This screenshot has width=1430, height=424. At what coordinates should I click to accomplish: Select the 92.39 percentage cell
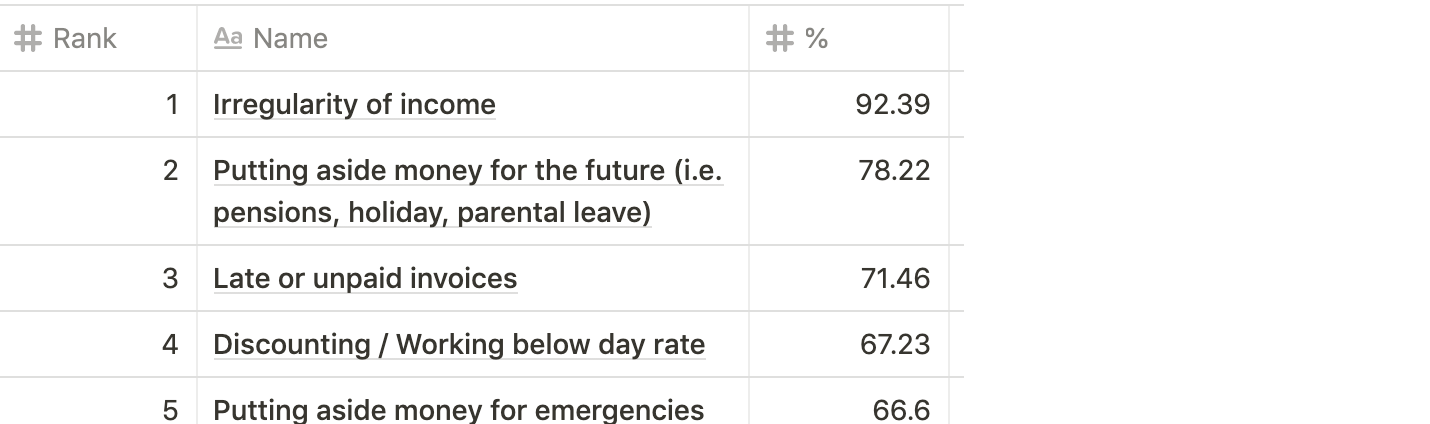tap(849, 104)
